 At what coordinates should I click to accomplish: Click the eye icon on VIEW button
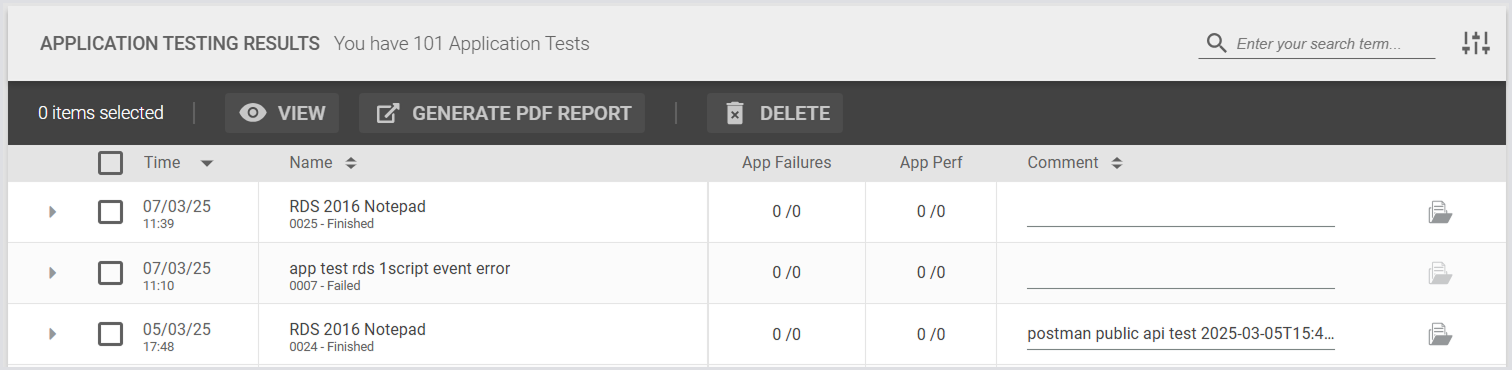click(x=253, y=113)
